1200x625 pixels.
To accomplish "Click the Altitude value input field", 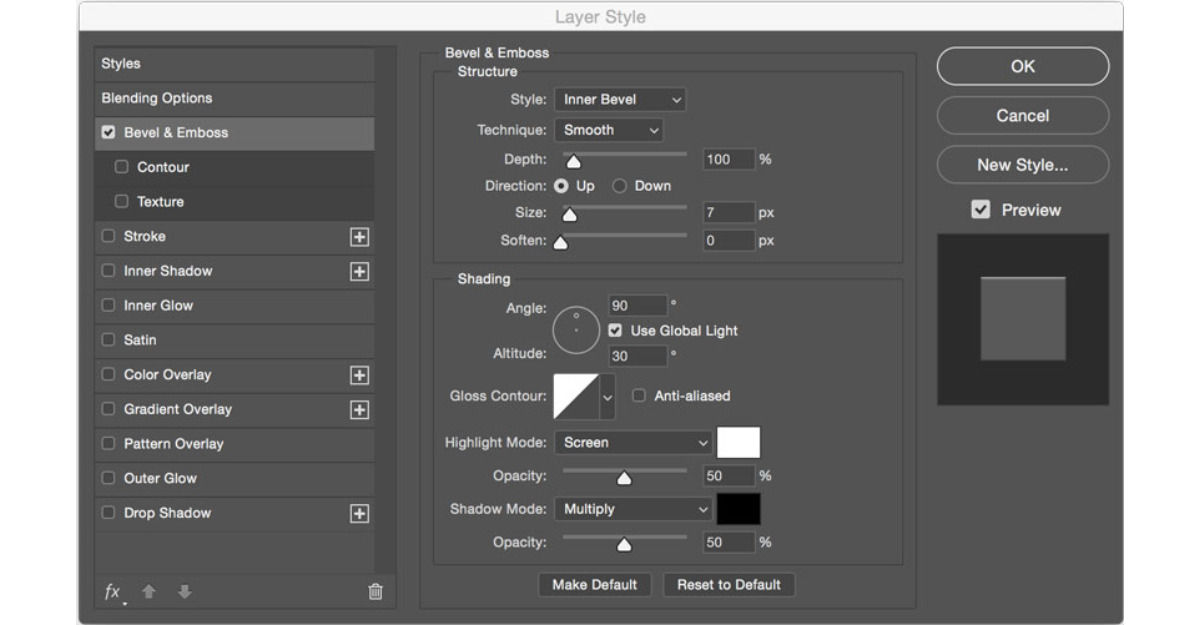I will (637, 356).
